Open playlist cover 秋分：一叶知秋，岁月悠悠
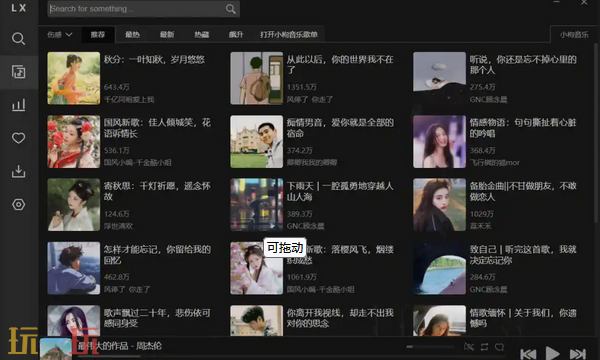The image size is (600, 360). tap(73, 78)
